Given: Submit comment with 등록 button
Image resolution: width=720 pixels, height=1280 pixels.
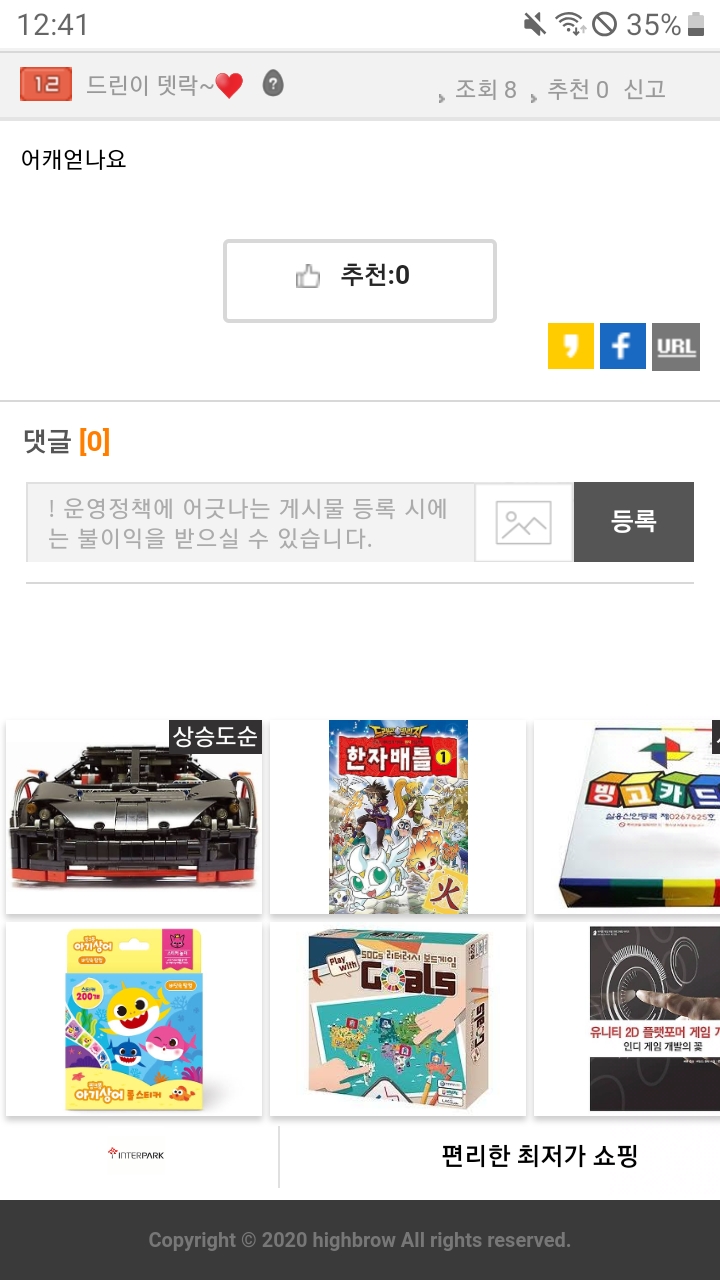Looking at the screenshot, I should [x=634, y=522].
